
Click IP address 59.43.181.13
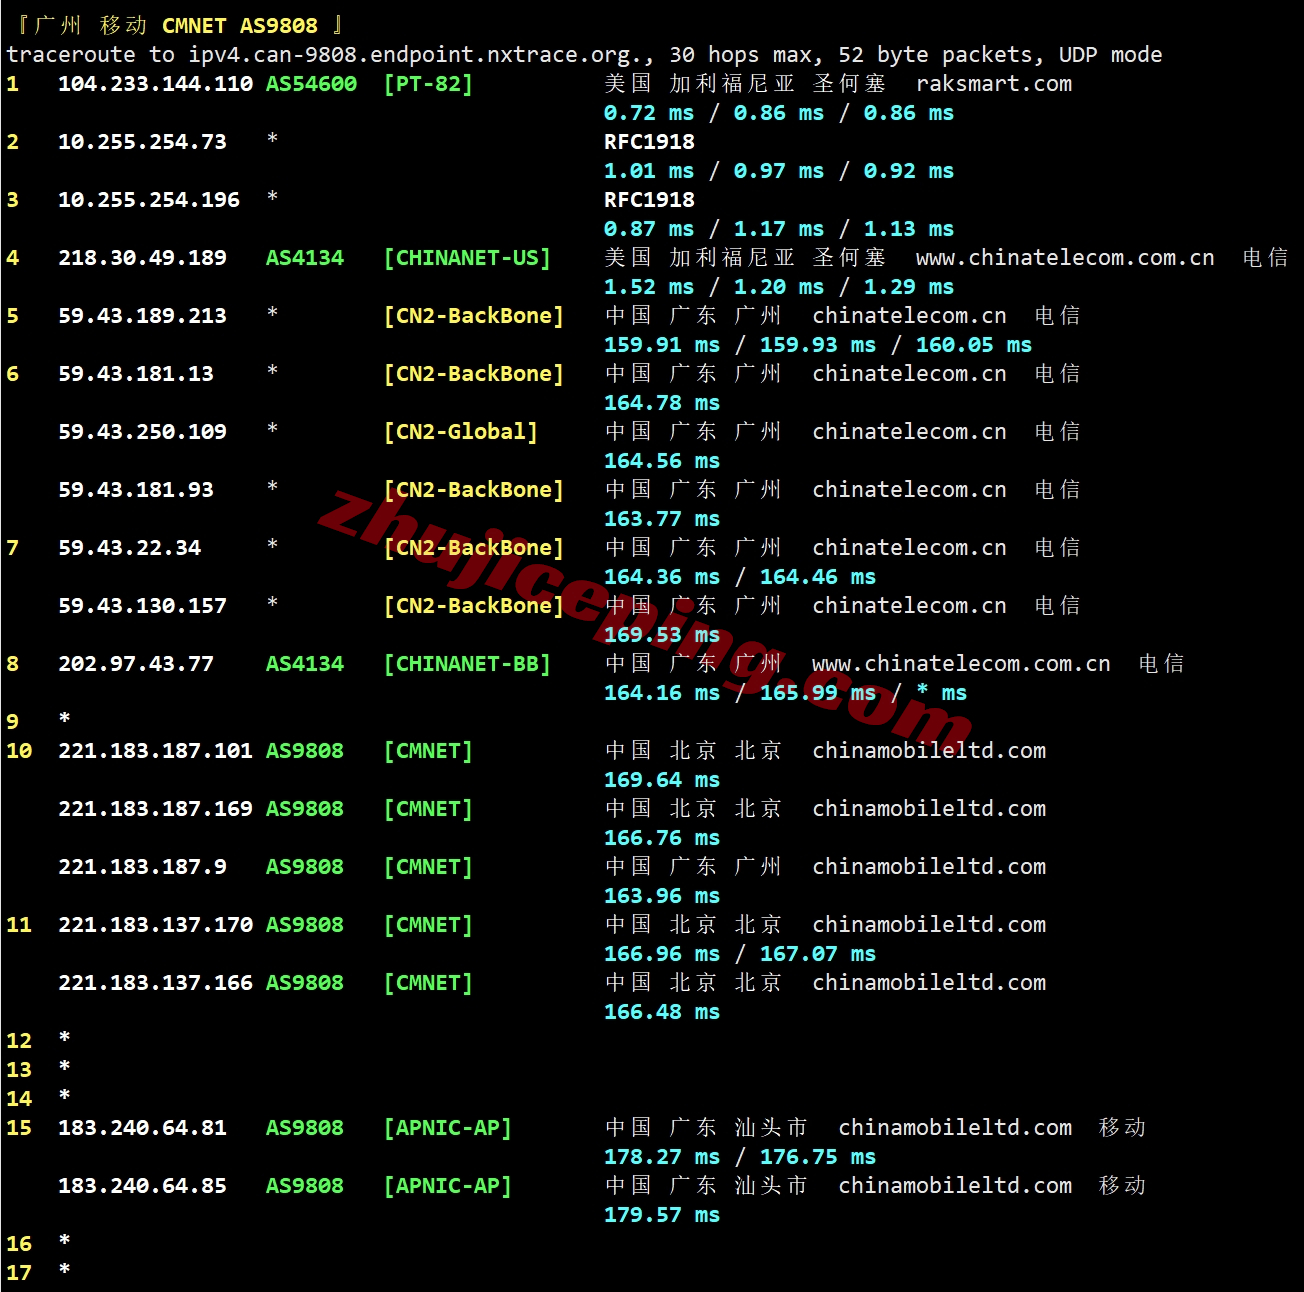tap(136, 374)
